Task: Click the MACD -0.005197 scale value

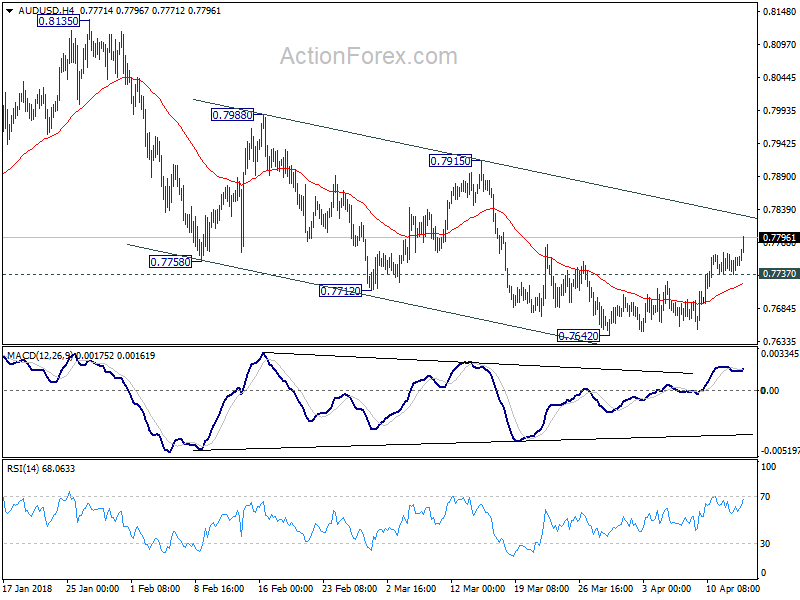Action: (x=780, y=451)
